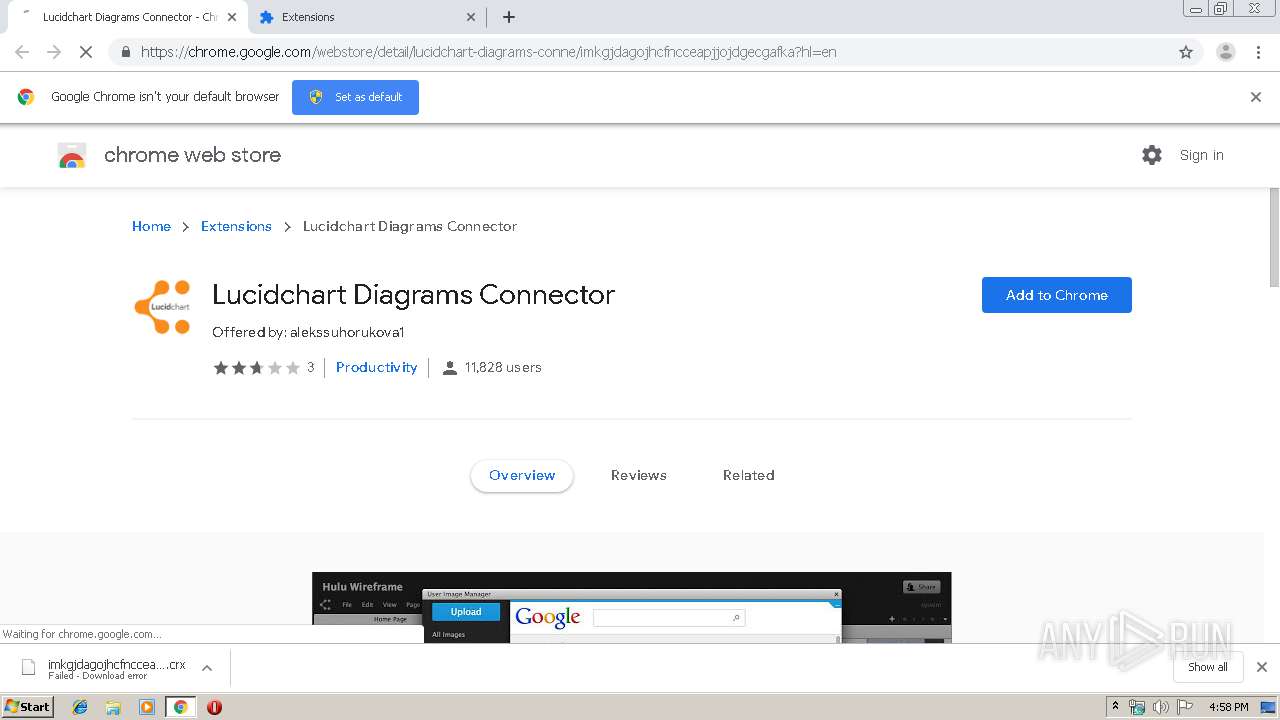Switch to the Extensions tab
The height and width of the screenshot is (720, 1280).
point(366,17)
